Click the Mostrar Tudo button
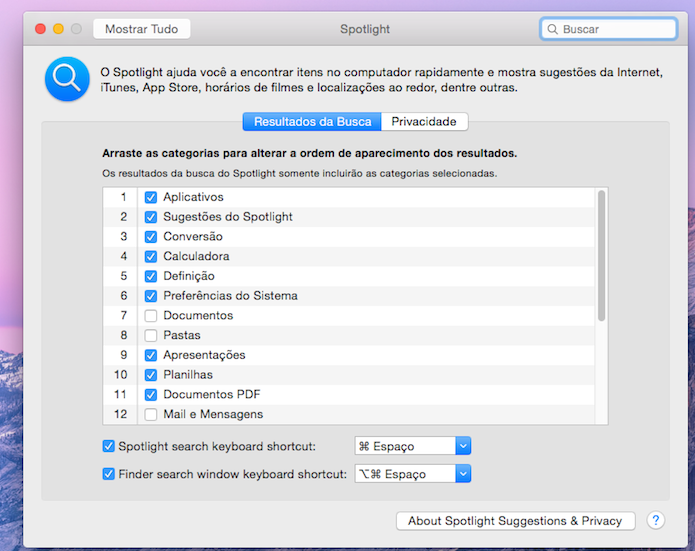This screenshot has width=695, height=551. click(141, 29)
